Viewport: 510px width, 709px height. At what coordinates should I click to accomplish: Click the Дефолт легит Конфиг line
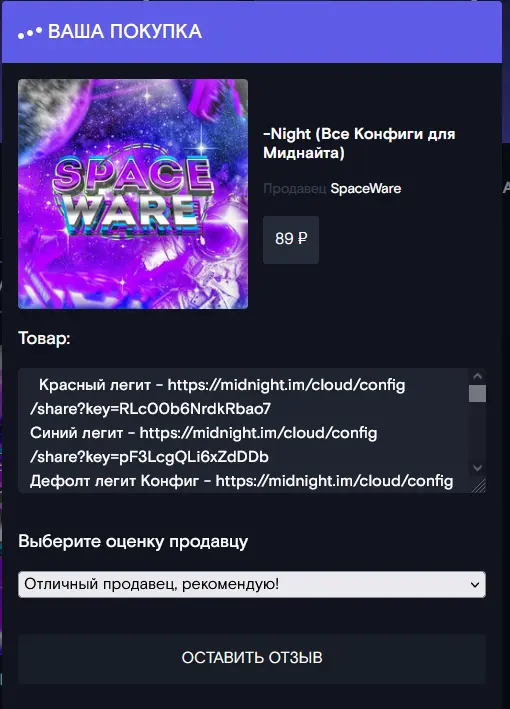(241, 481)
